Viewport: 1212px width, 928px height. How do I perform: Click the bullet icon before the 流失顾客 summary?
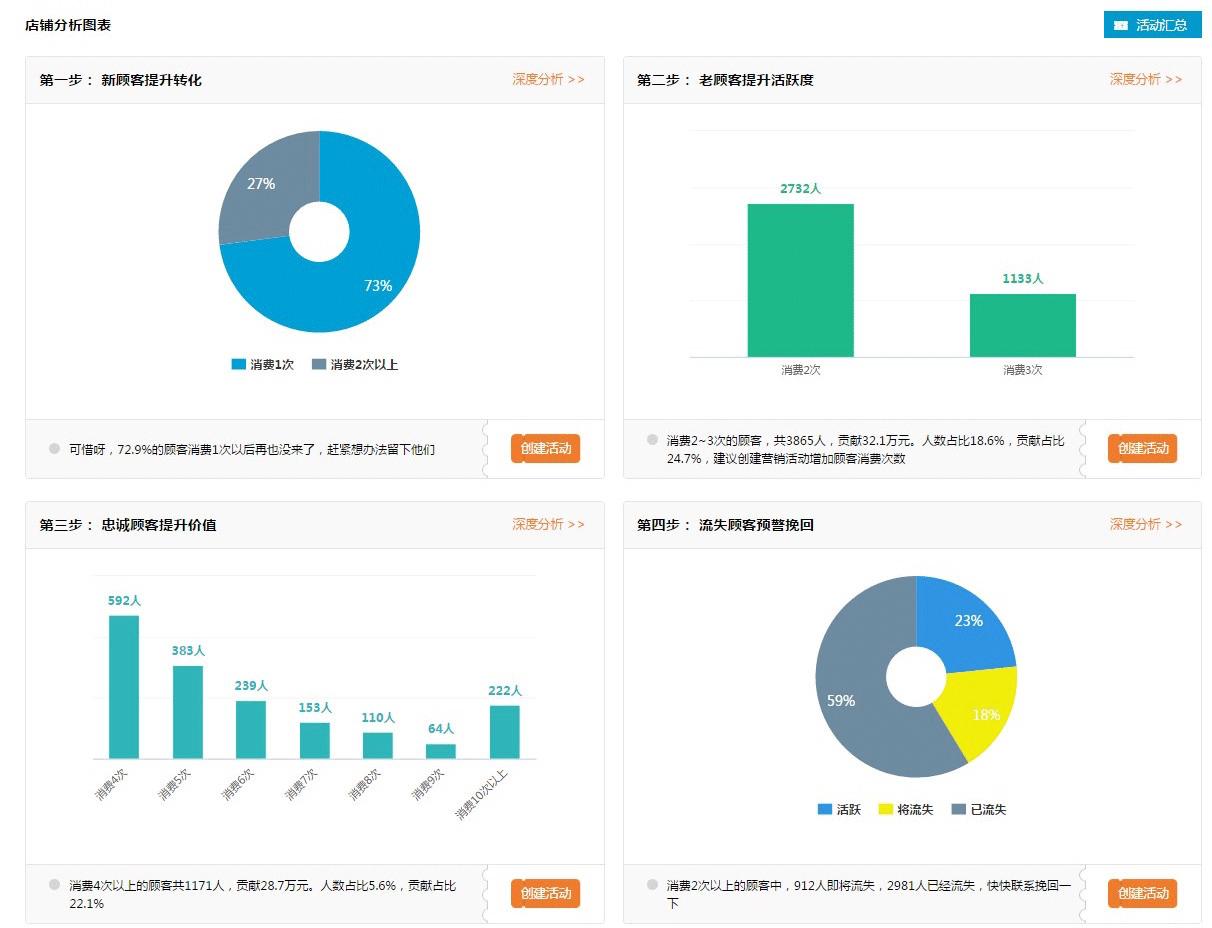pyautogui.click(x=651, y=882)
